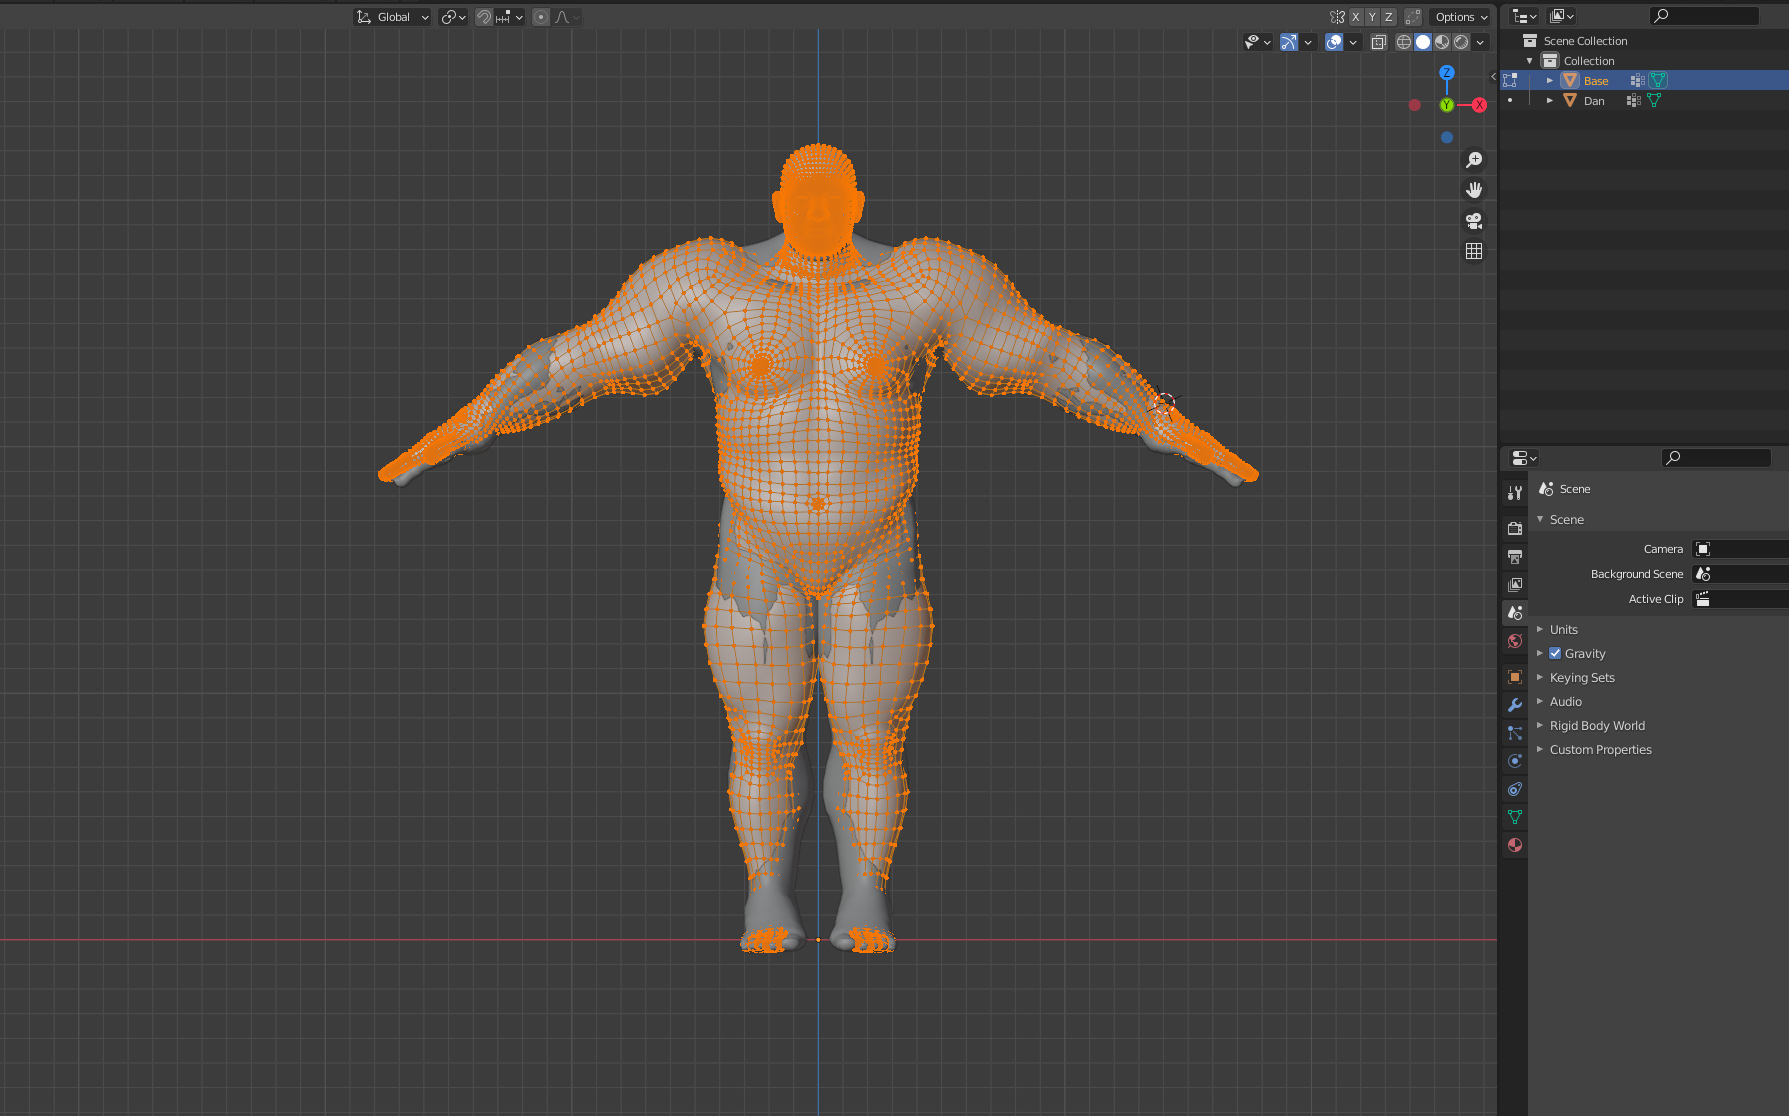The width and height of the screenshot is (1789, 1116).
Task: Open the pivot point dropdown
Action: (454, 17)
